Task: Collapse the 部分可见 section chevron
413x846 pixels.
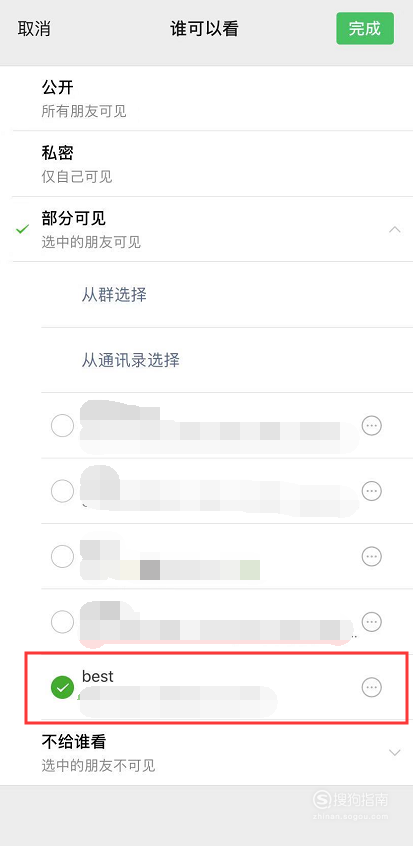Action: 395,229
